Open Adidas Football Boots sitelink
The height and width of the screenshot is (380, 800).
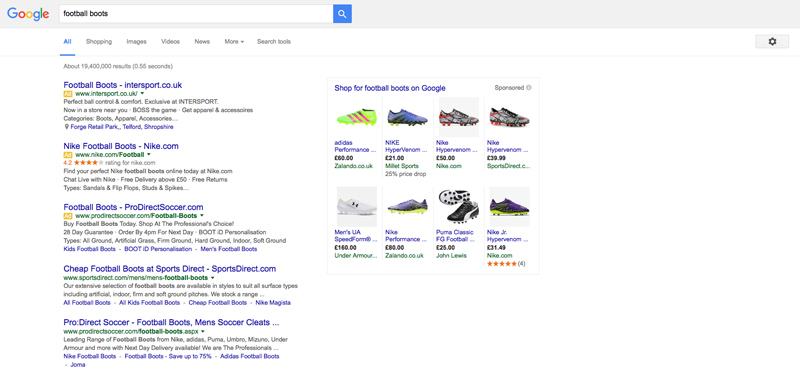(250, 356)
